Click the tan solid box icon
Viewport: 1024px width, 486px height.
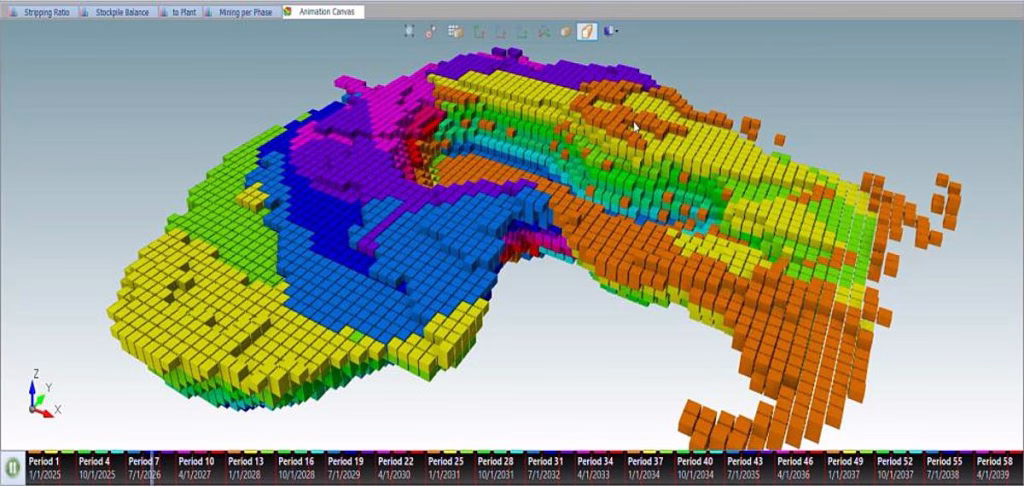click(x=566, y=31)
